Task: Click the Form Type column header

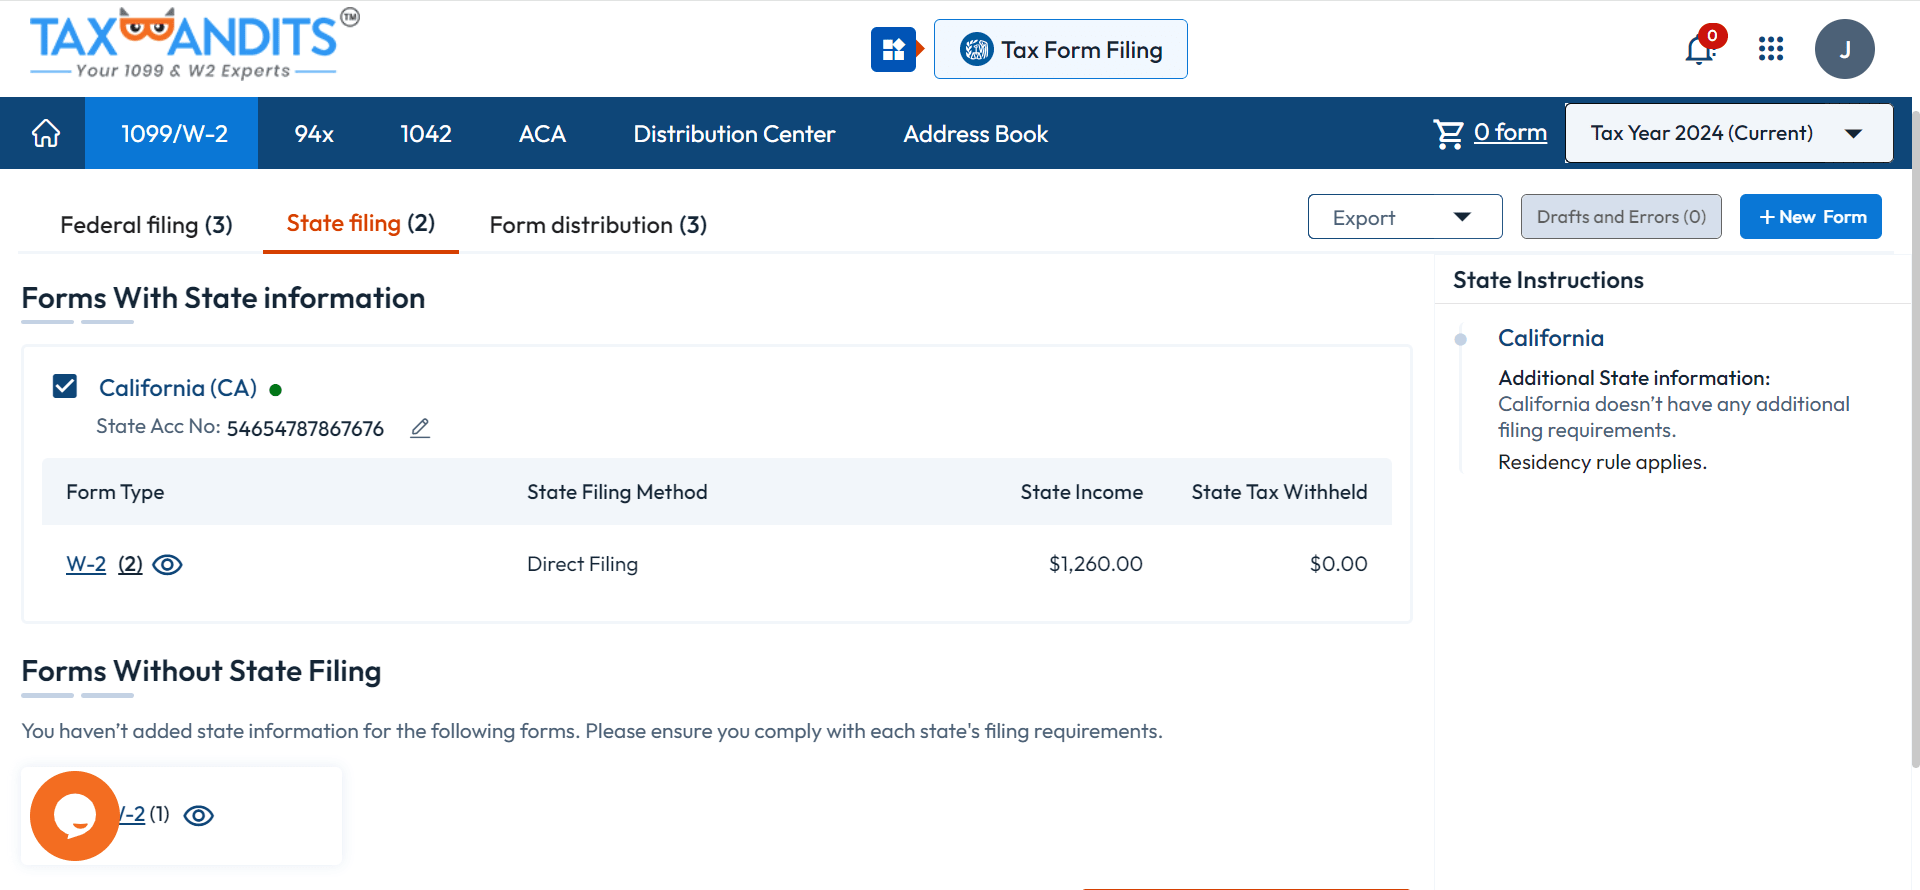Action: click(115, 492)
